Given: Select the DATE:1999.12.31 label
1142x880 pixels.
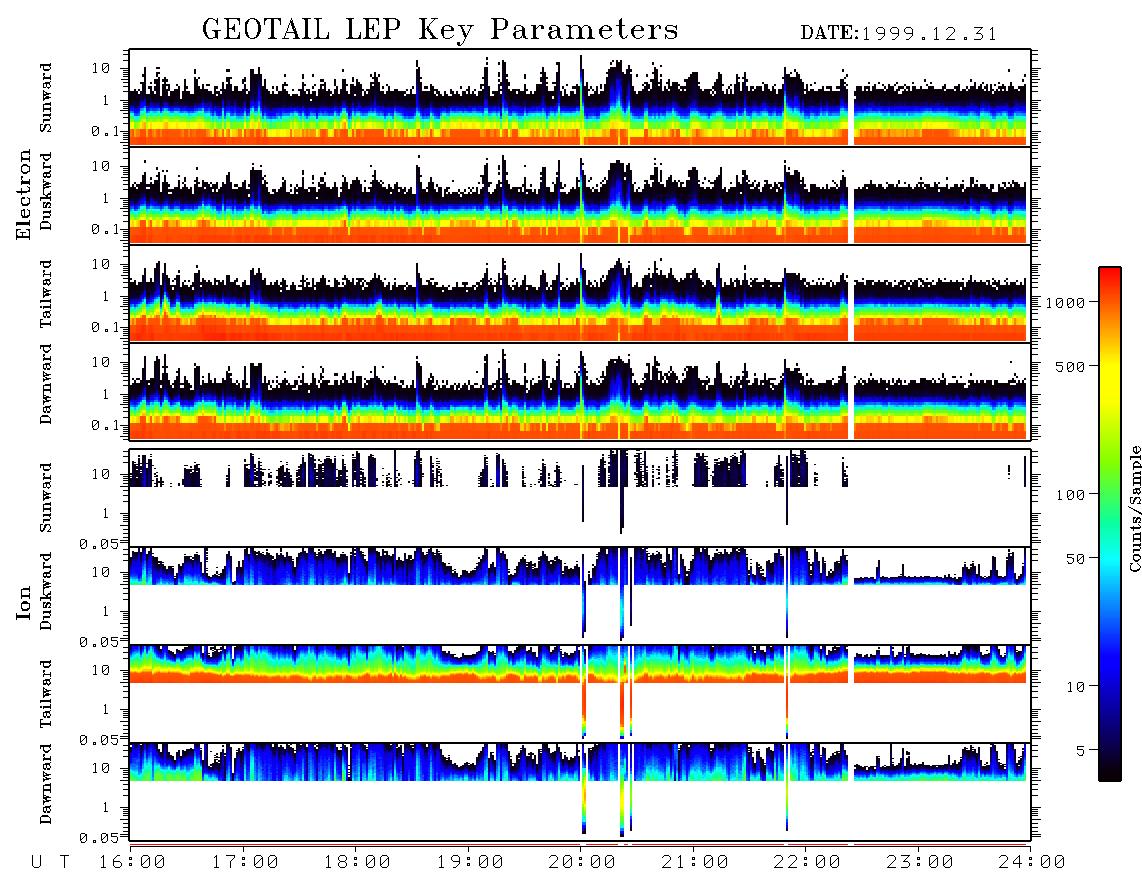Looking at the screenshot, I should [899, 34].
